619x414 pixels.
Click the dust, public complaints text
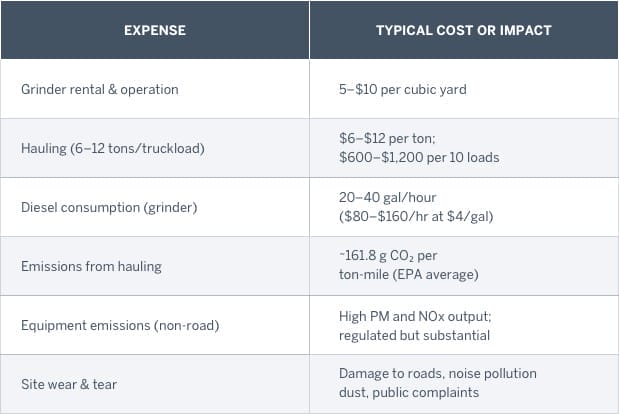click(x=409, y=393)
